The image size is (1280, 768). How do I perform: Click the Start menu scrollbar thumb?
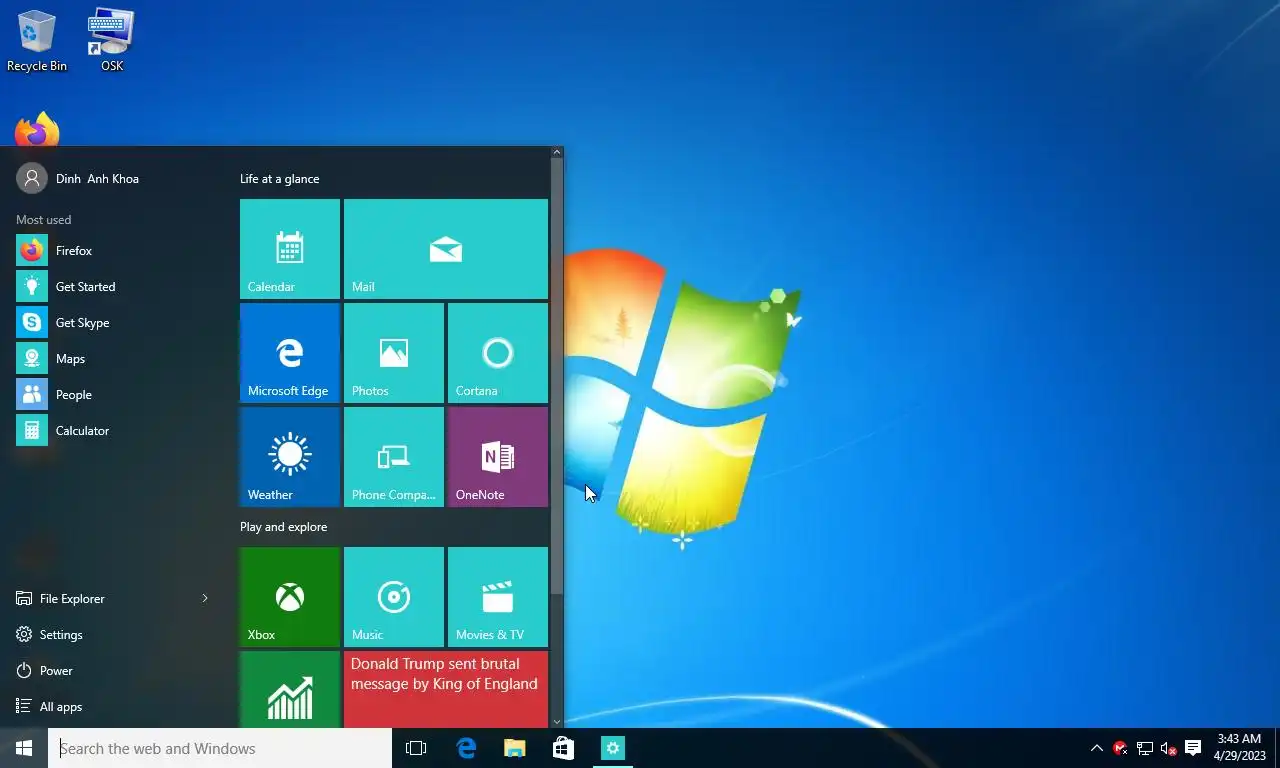(x=557, y=377)
